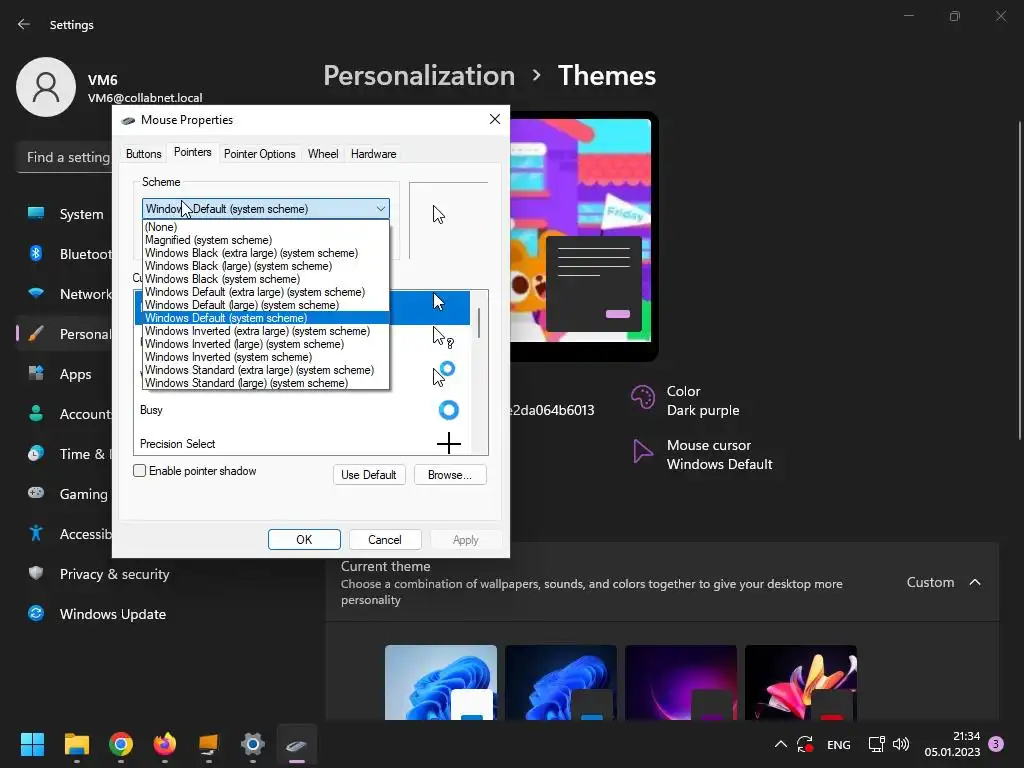
Task: Select Windows Inverted (system scheme)
Action: [x=266, y=357]
